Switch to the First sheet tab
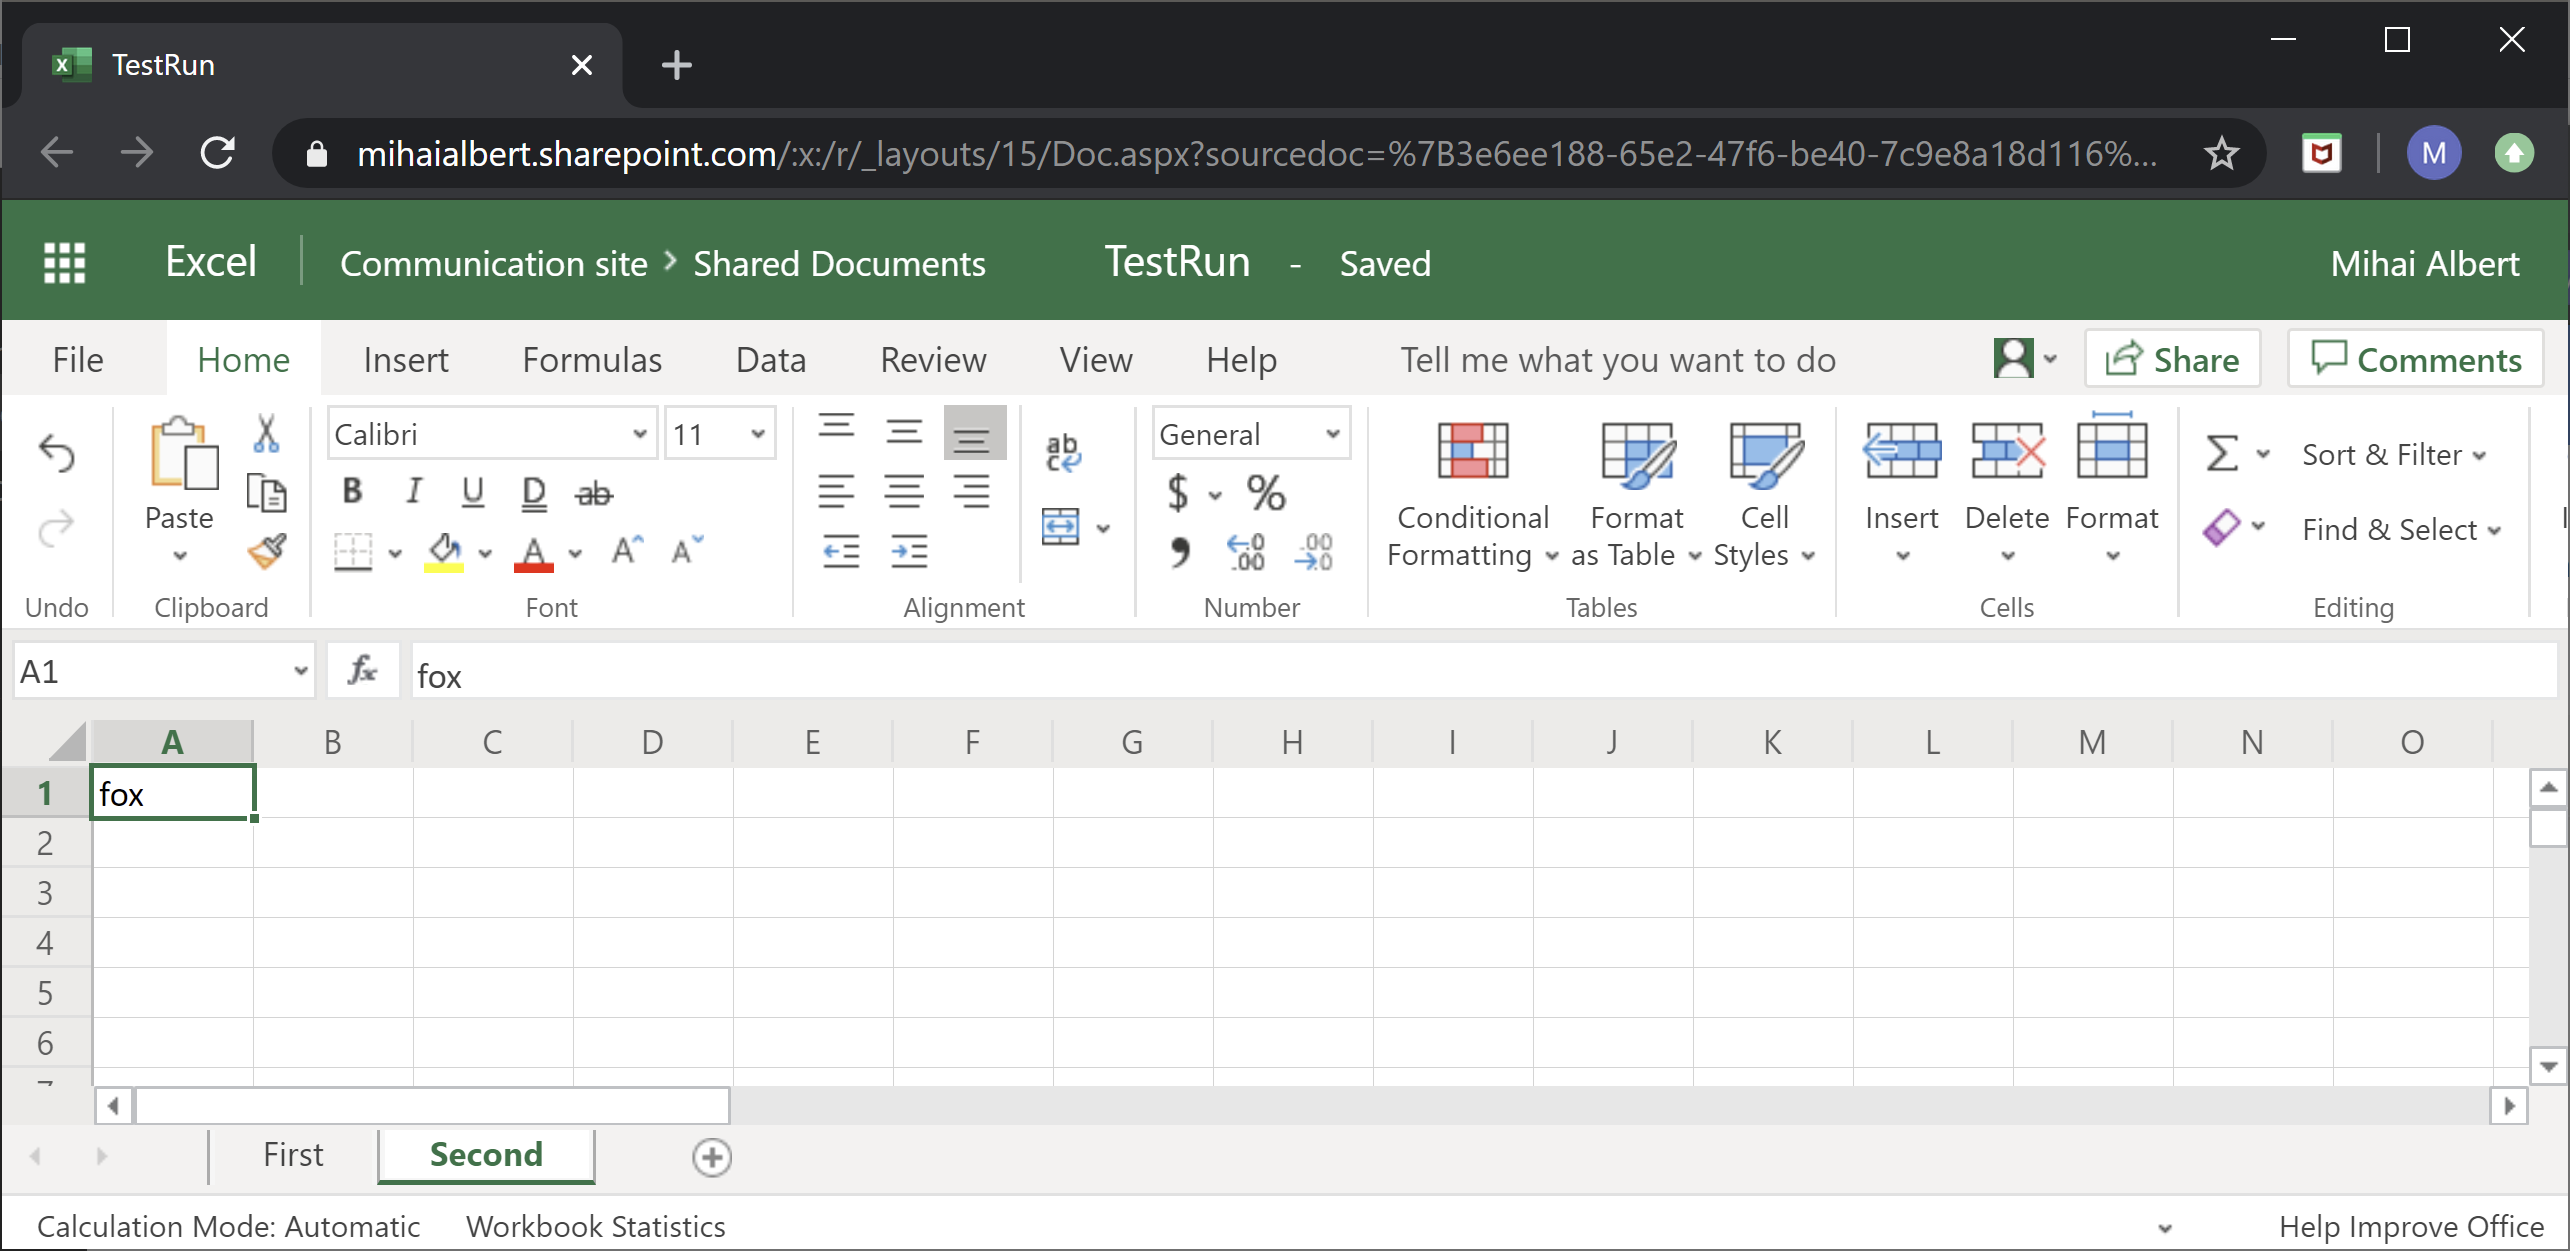This screenshot has width=2570, height=1251. coord(293,1155)
